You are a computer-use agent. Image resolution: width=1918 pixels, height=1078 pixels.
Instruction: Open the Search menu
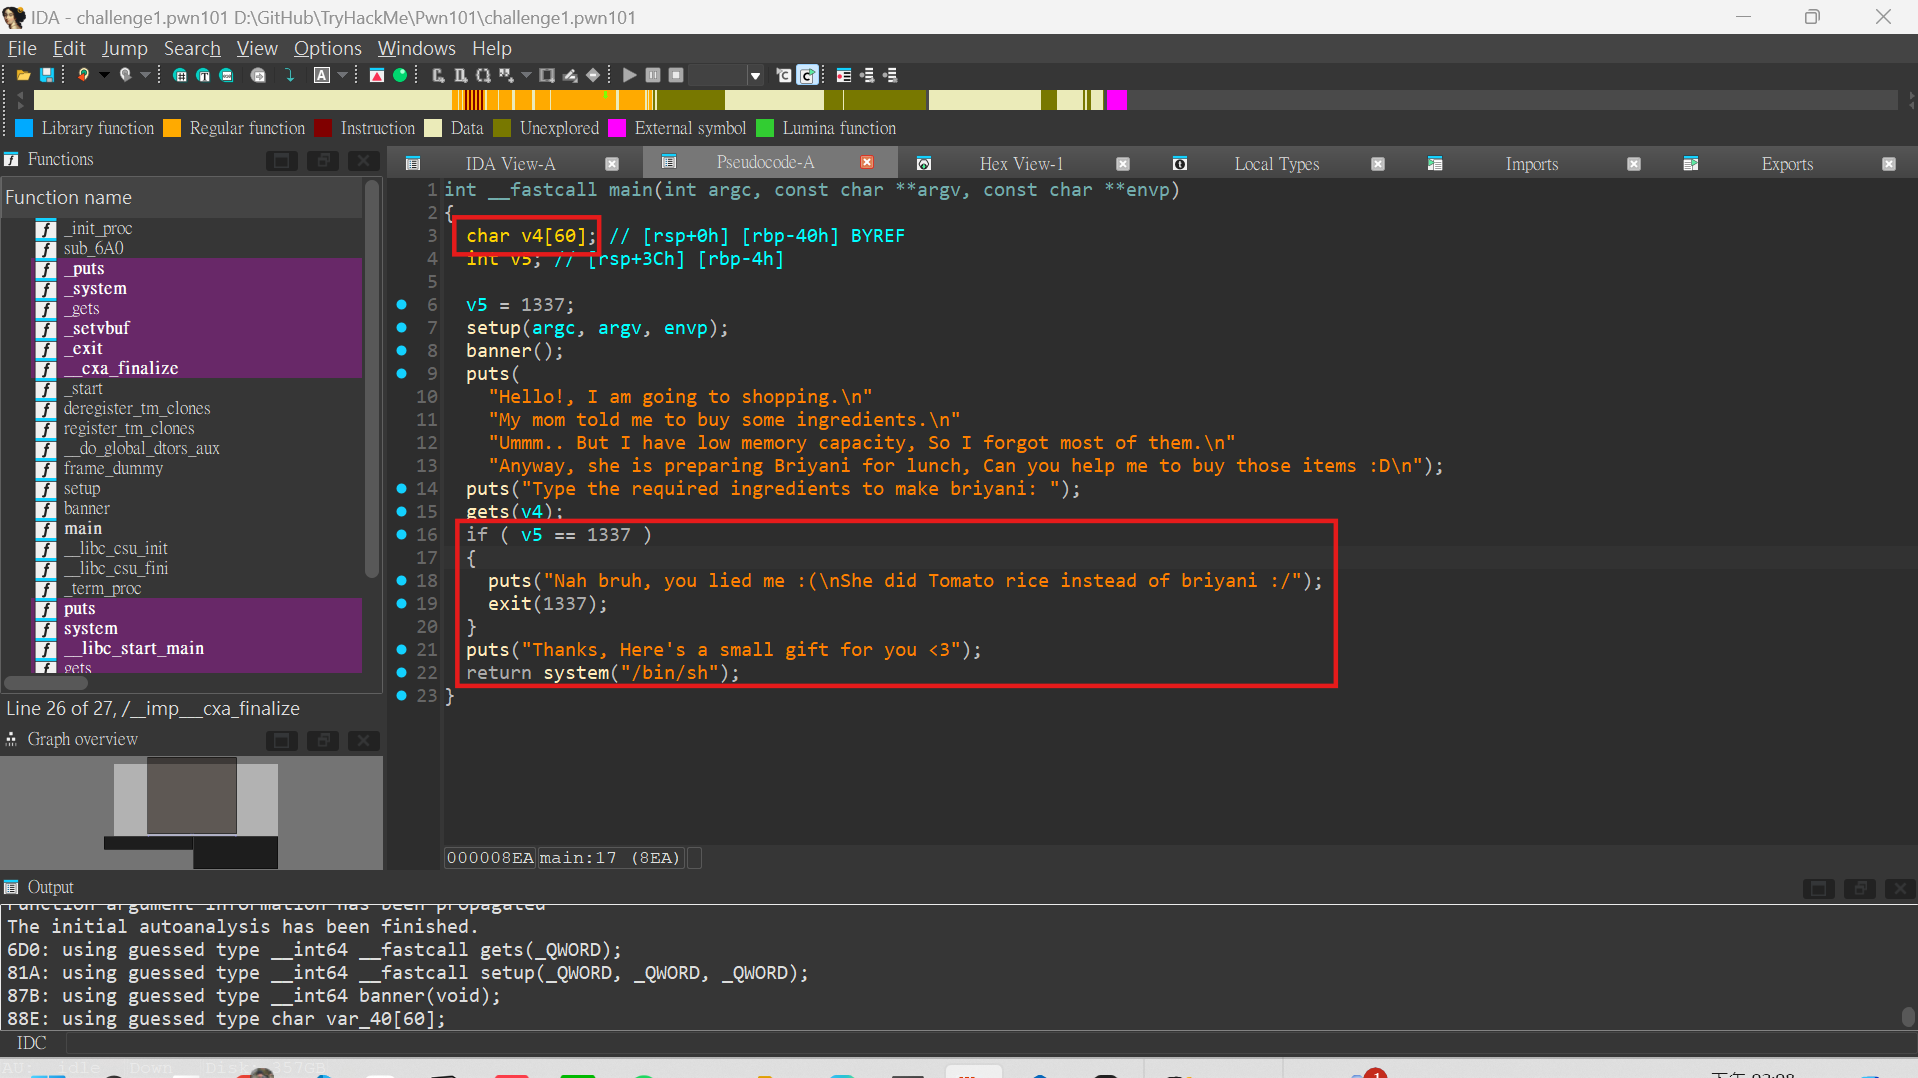coord(192,48)
